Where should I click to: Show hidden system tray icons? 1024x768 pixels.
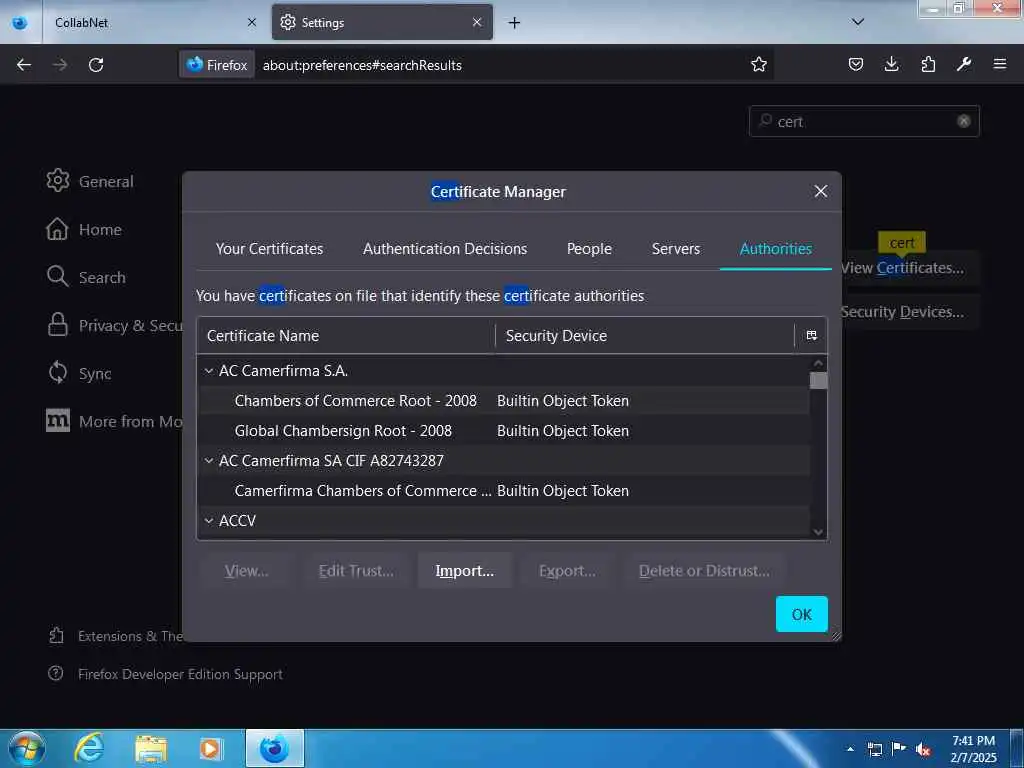pos(850,749)
